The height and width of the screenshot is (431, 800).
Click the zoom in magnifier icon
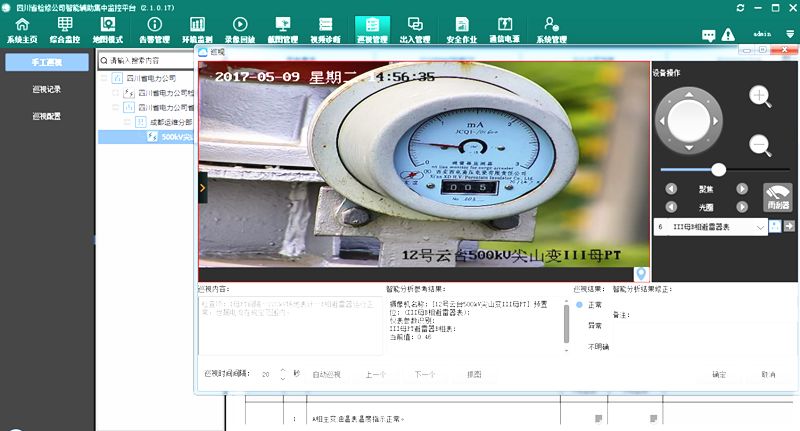761,97
